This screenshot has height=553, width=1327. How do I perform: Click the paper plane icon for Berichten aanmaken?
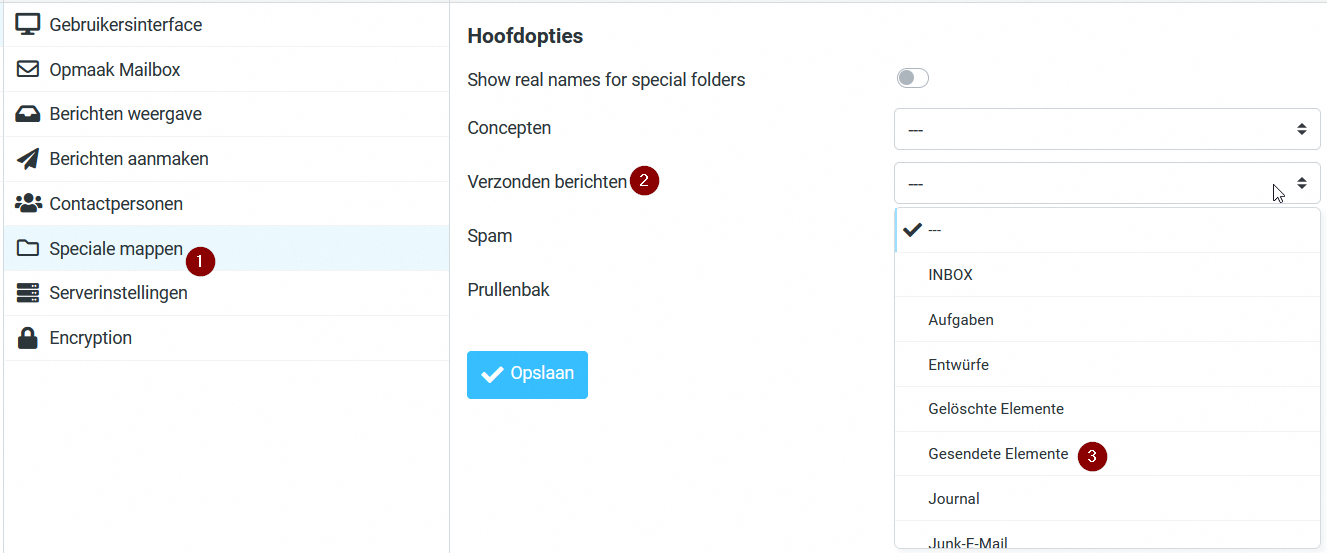[x=27, y=159]
